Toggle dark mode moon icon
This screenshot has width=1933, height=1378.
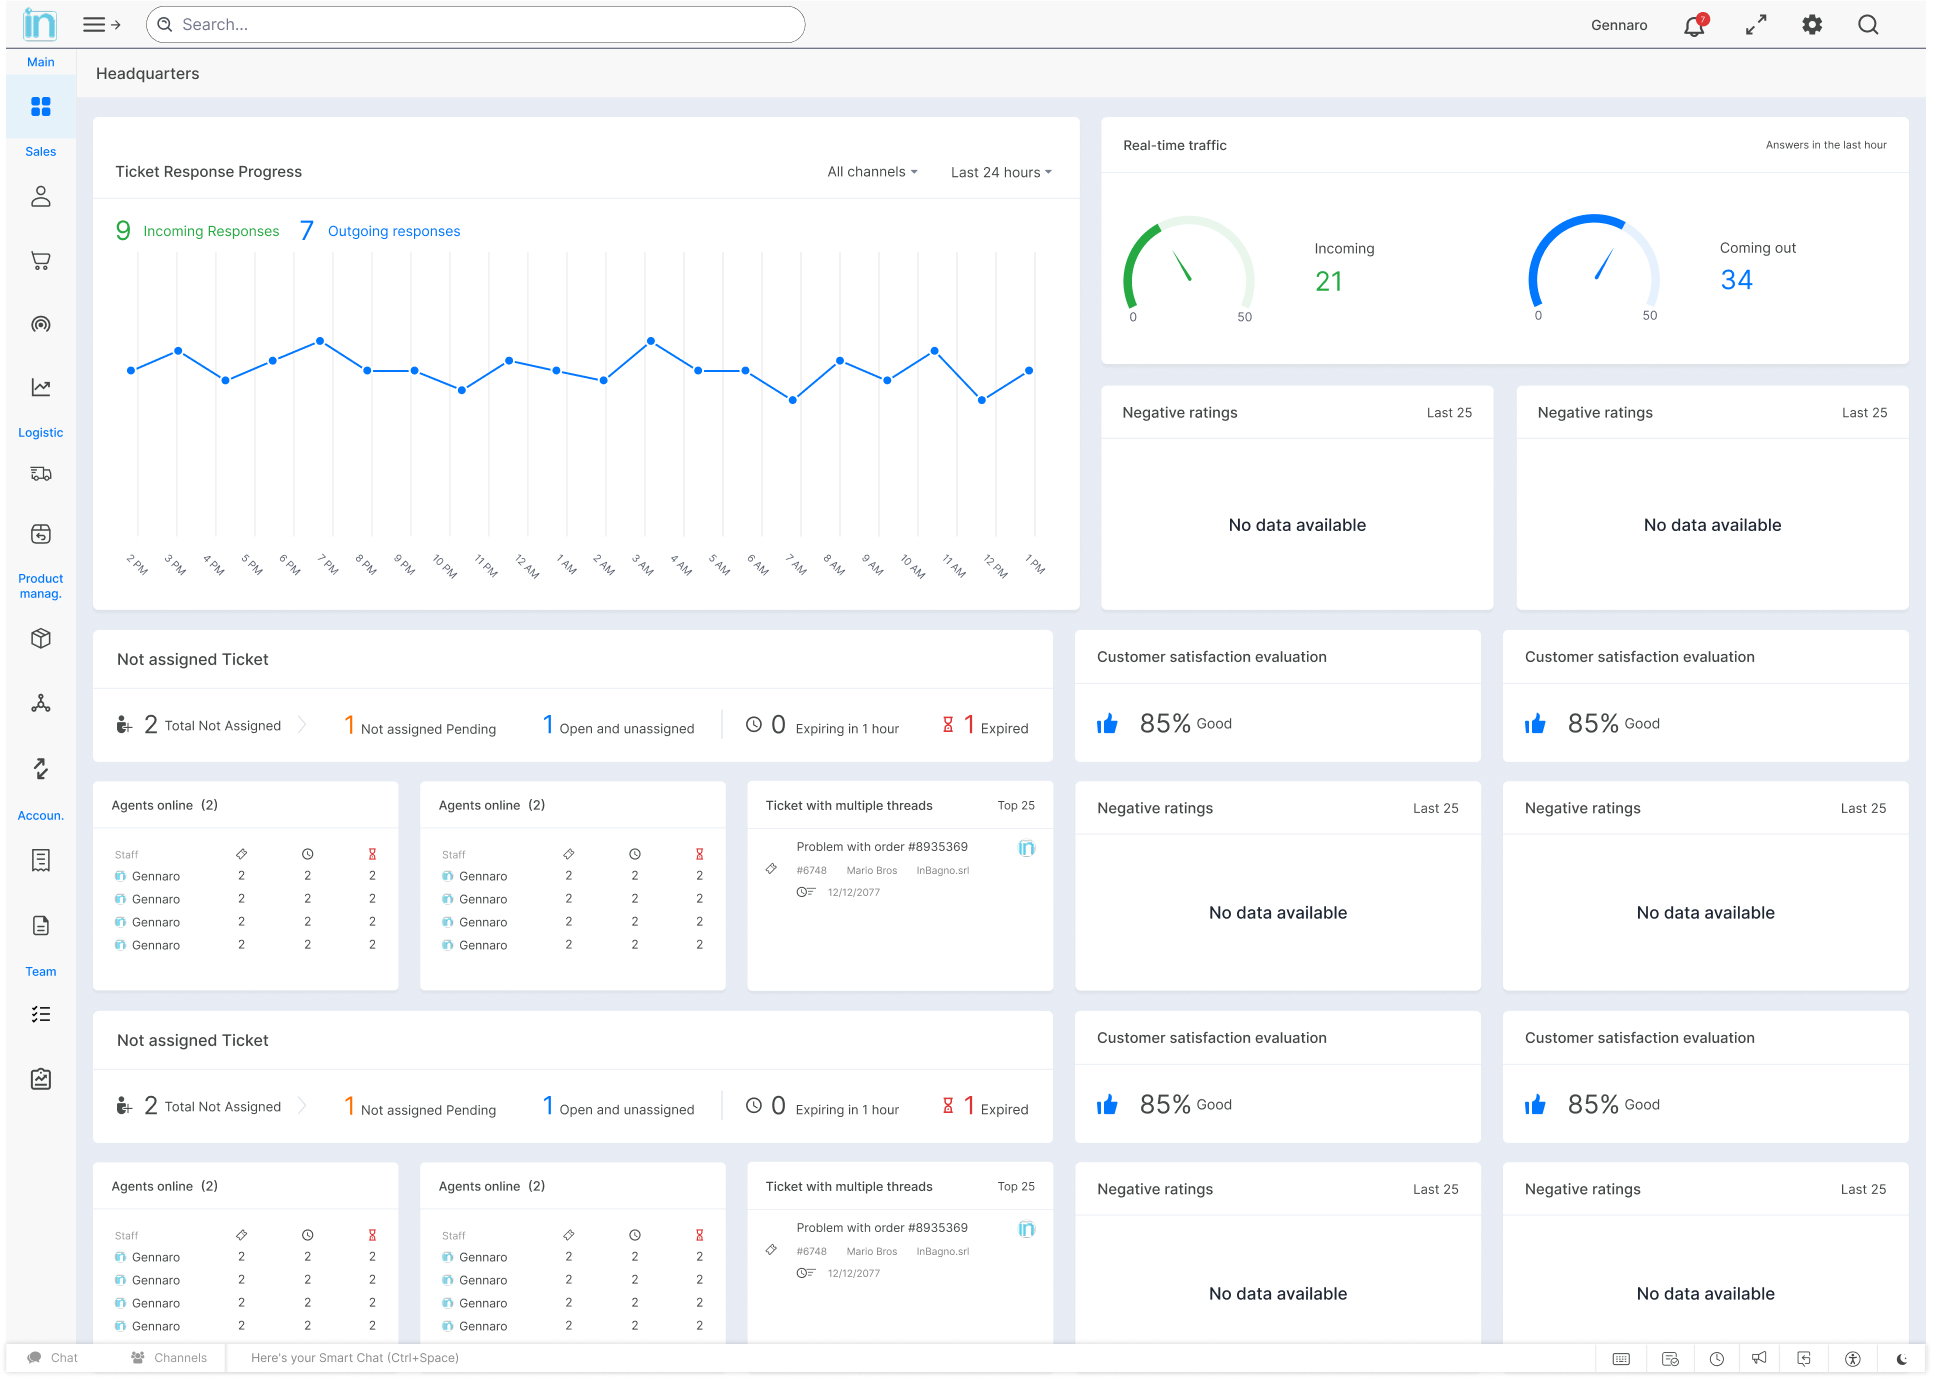pos(1902,1358)
